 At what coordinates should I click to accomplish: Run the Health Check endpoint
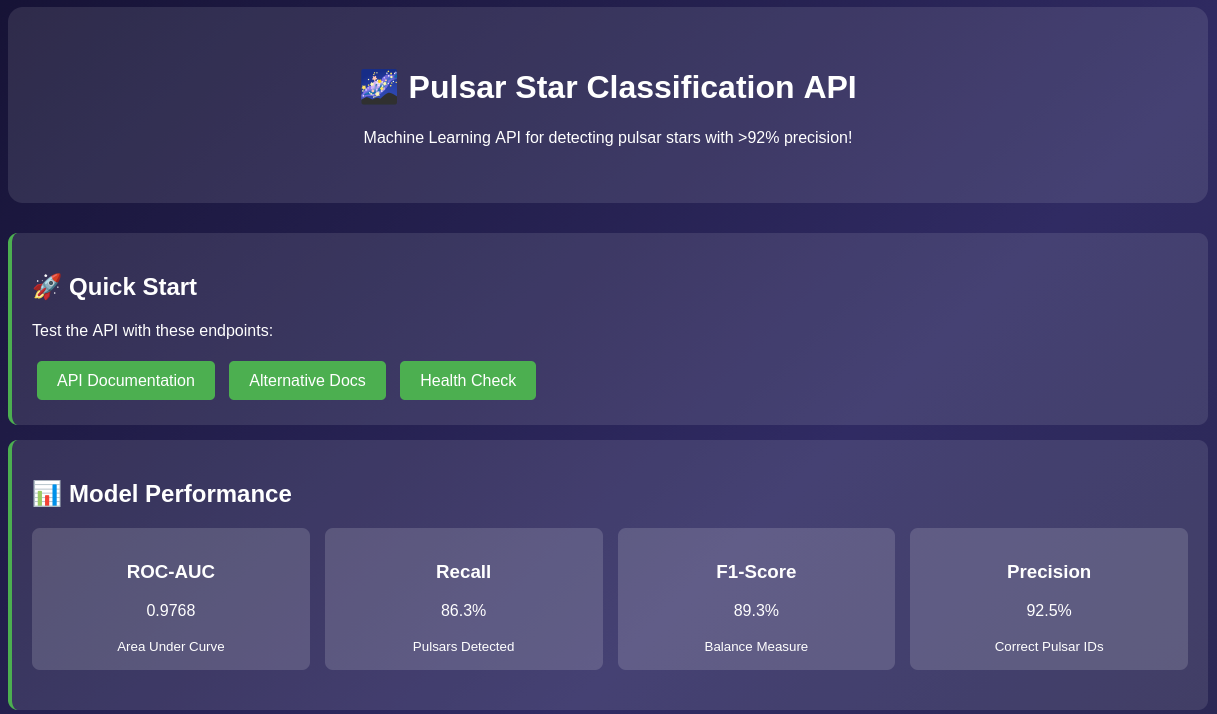(x=468, y=381)
